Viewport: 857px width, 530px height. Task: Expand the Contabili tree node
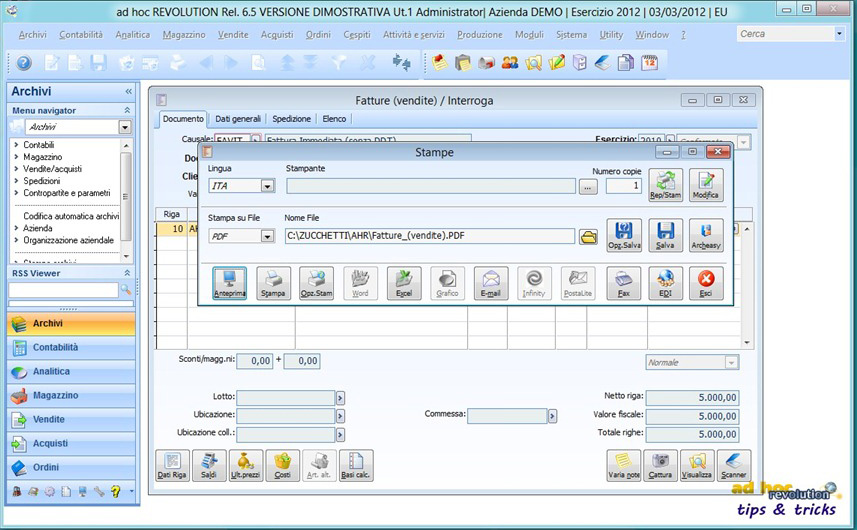(16, 145)
